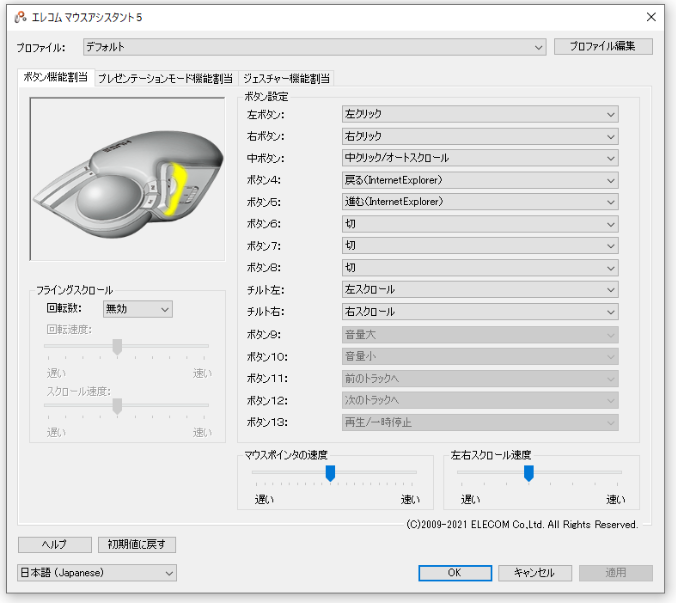The height and width of the screenshot is (603, 676).
Task: Click the 適用 button
Action: tap(616, 573)
